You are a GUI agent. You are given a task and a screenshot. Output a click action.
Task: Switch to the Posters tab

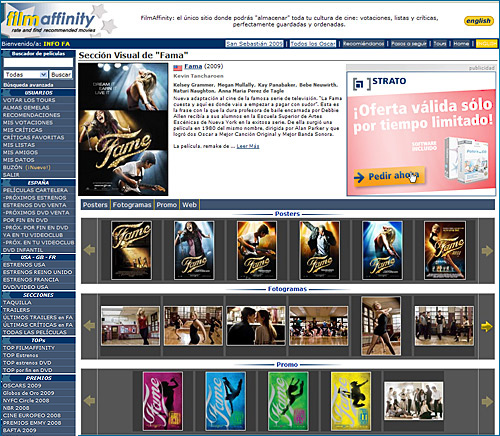coord(95,205)
